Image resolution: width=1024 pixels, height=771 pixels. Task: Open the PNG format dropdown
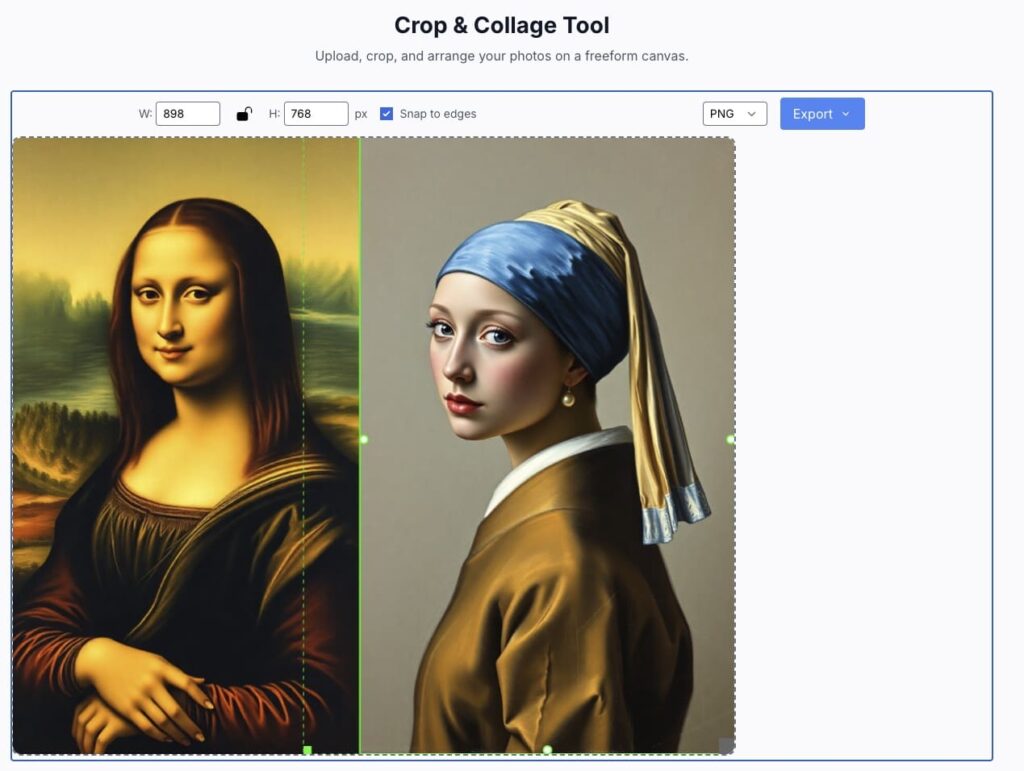[x=735, y=114]
